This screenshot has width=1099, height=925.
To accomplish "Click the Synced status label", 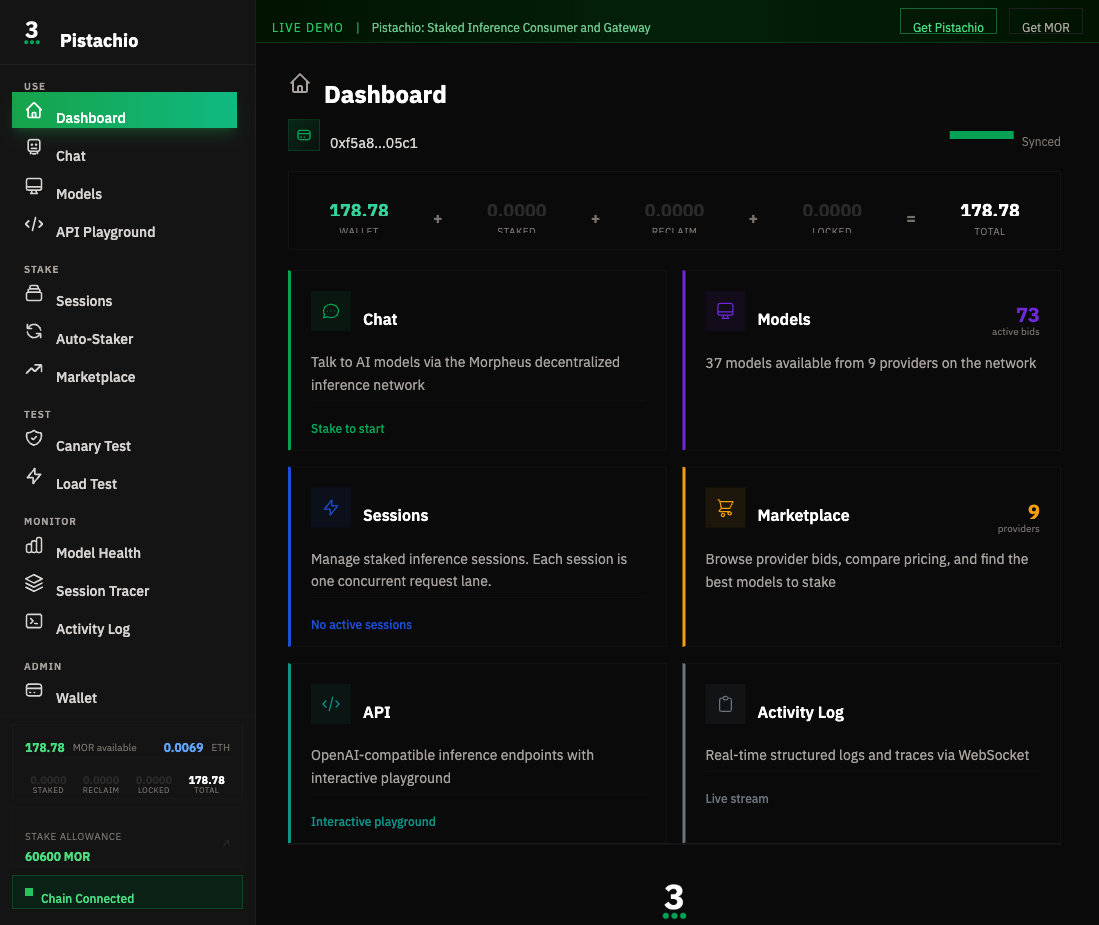I will 1041,142.
